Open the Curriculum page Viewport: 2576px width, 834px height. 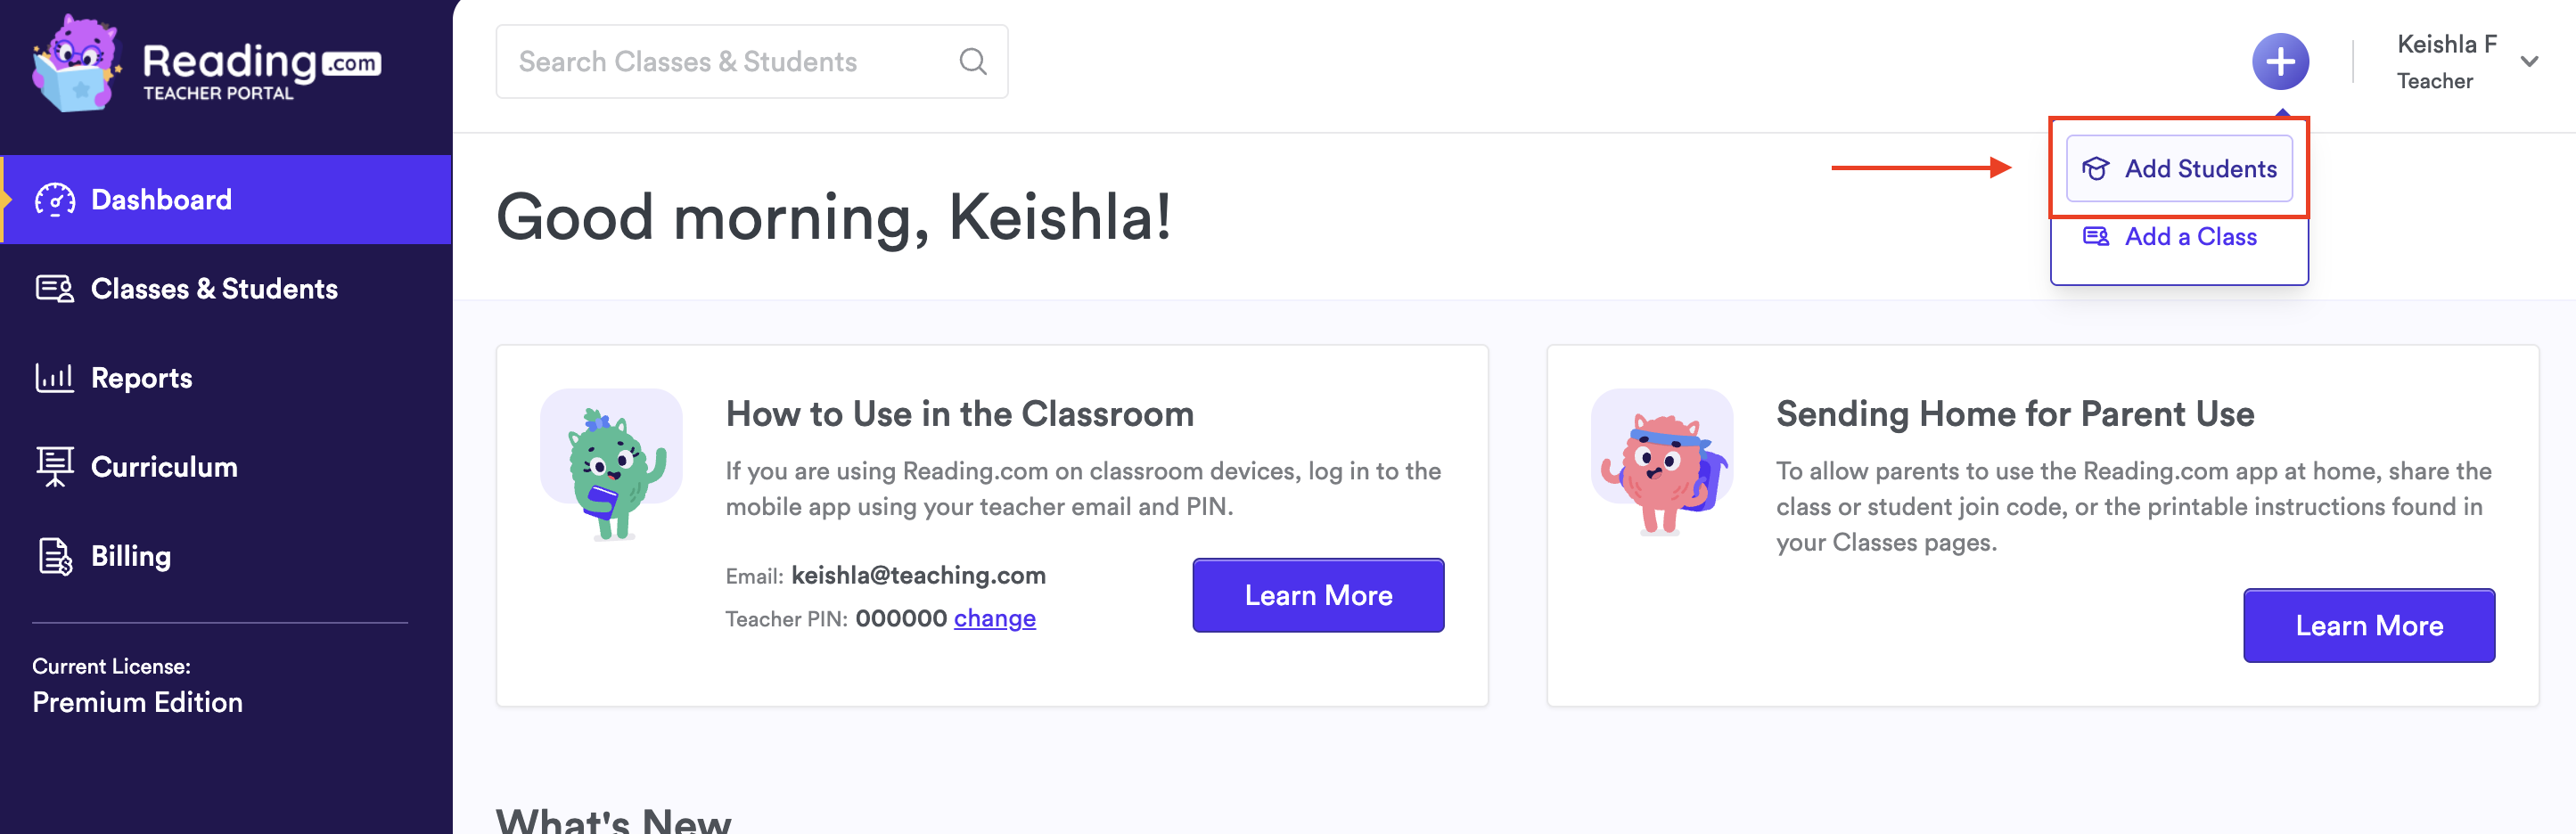pyautogui.click(x=164, y=467)
